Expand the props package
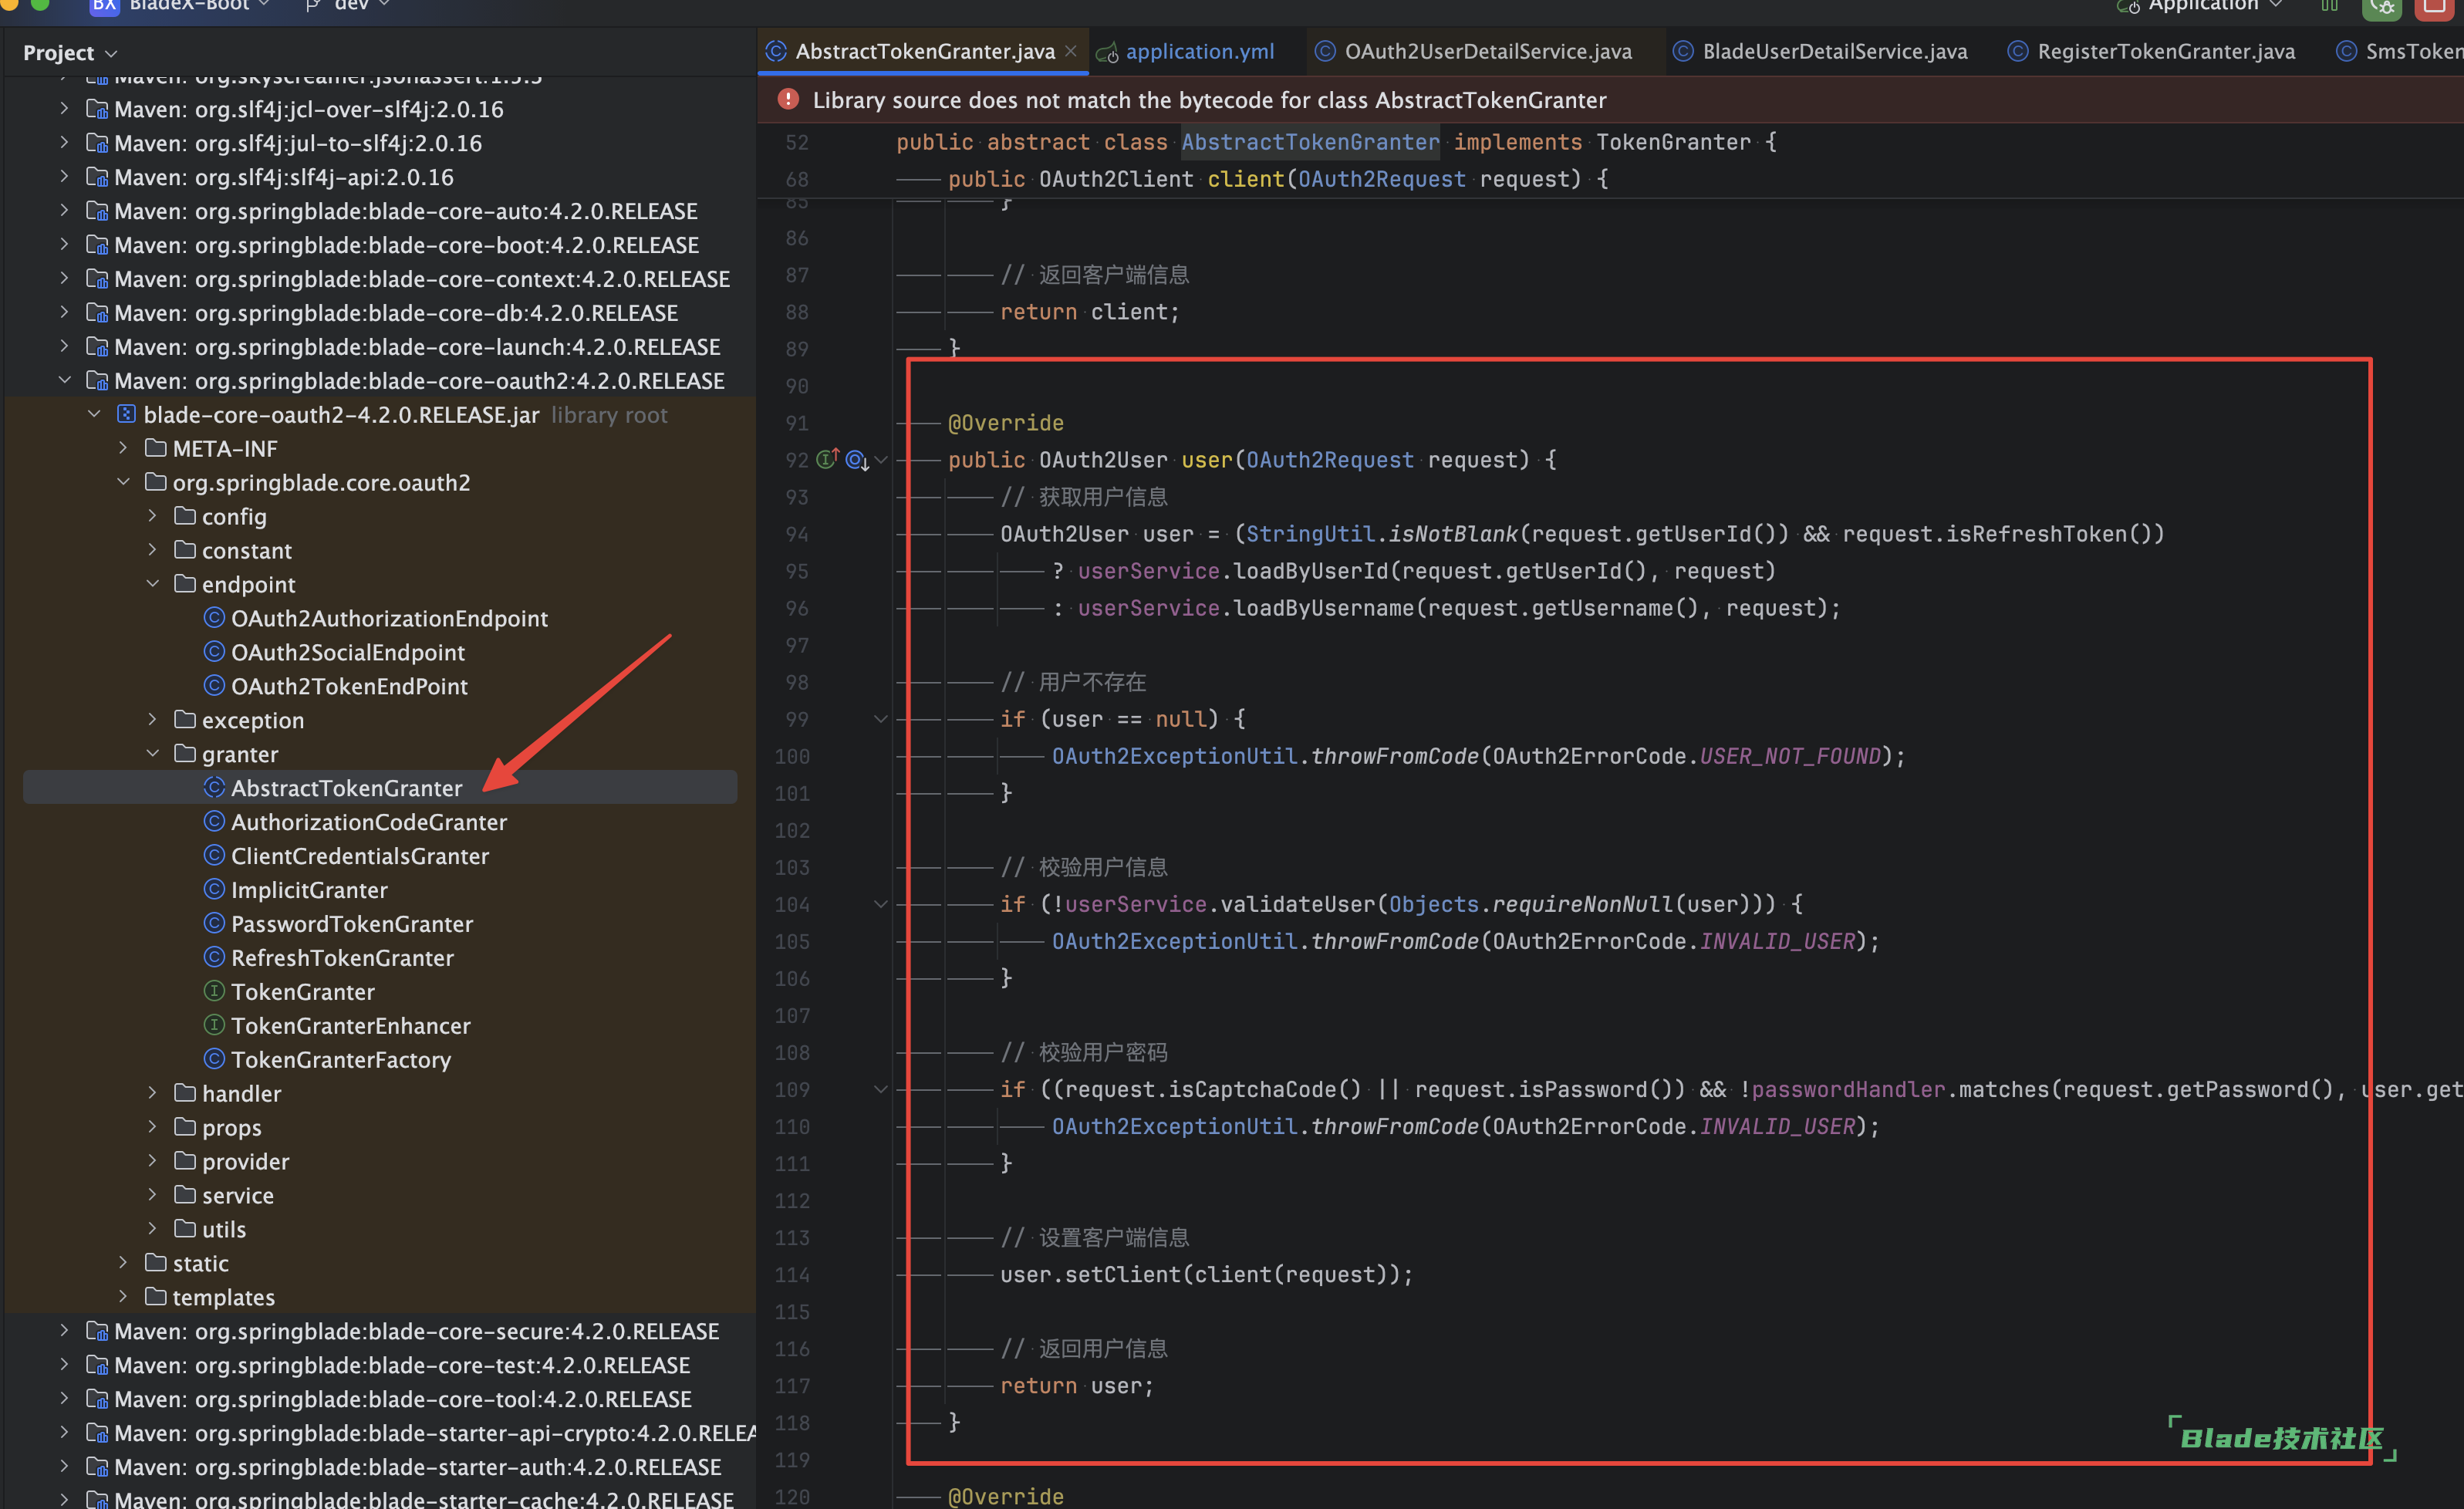The height and width of the screenshot is (1509, 2464). 152,1127
